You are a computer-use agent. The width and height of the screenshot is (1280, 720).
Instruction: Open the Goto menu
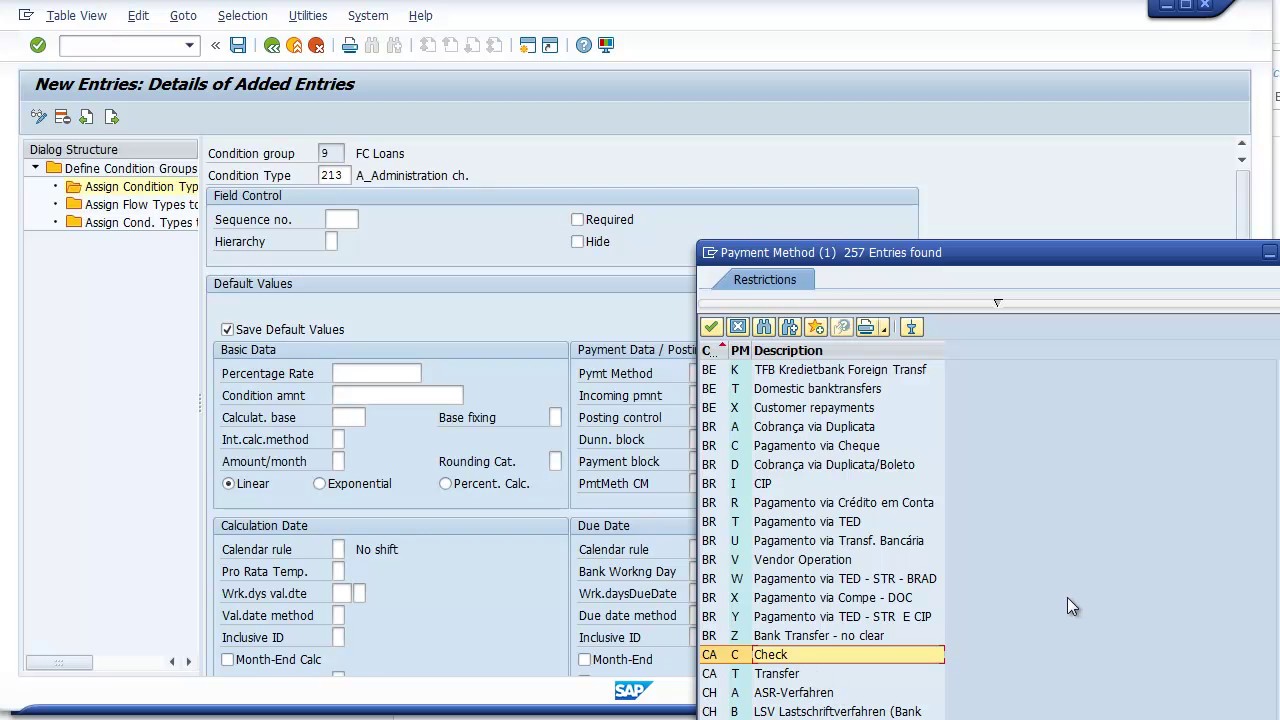183,15
